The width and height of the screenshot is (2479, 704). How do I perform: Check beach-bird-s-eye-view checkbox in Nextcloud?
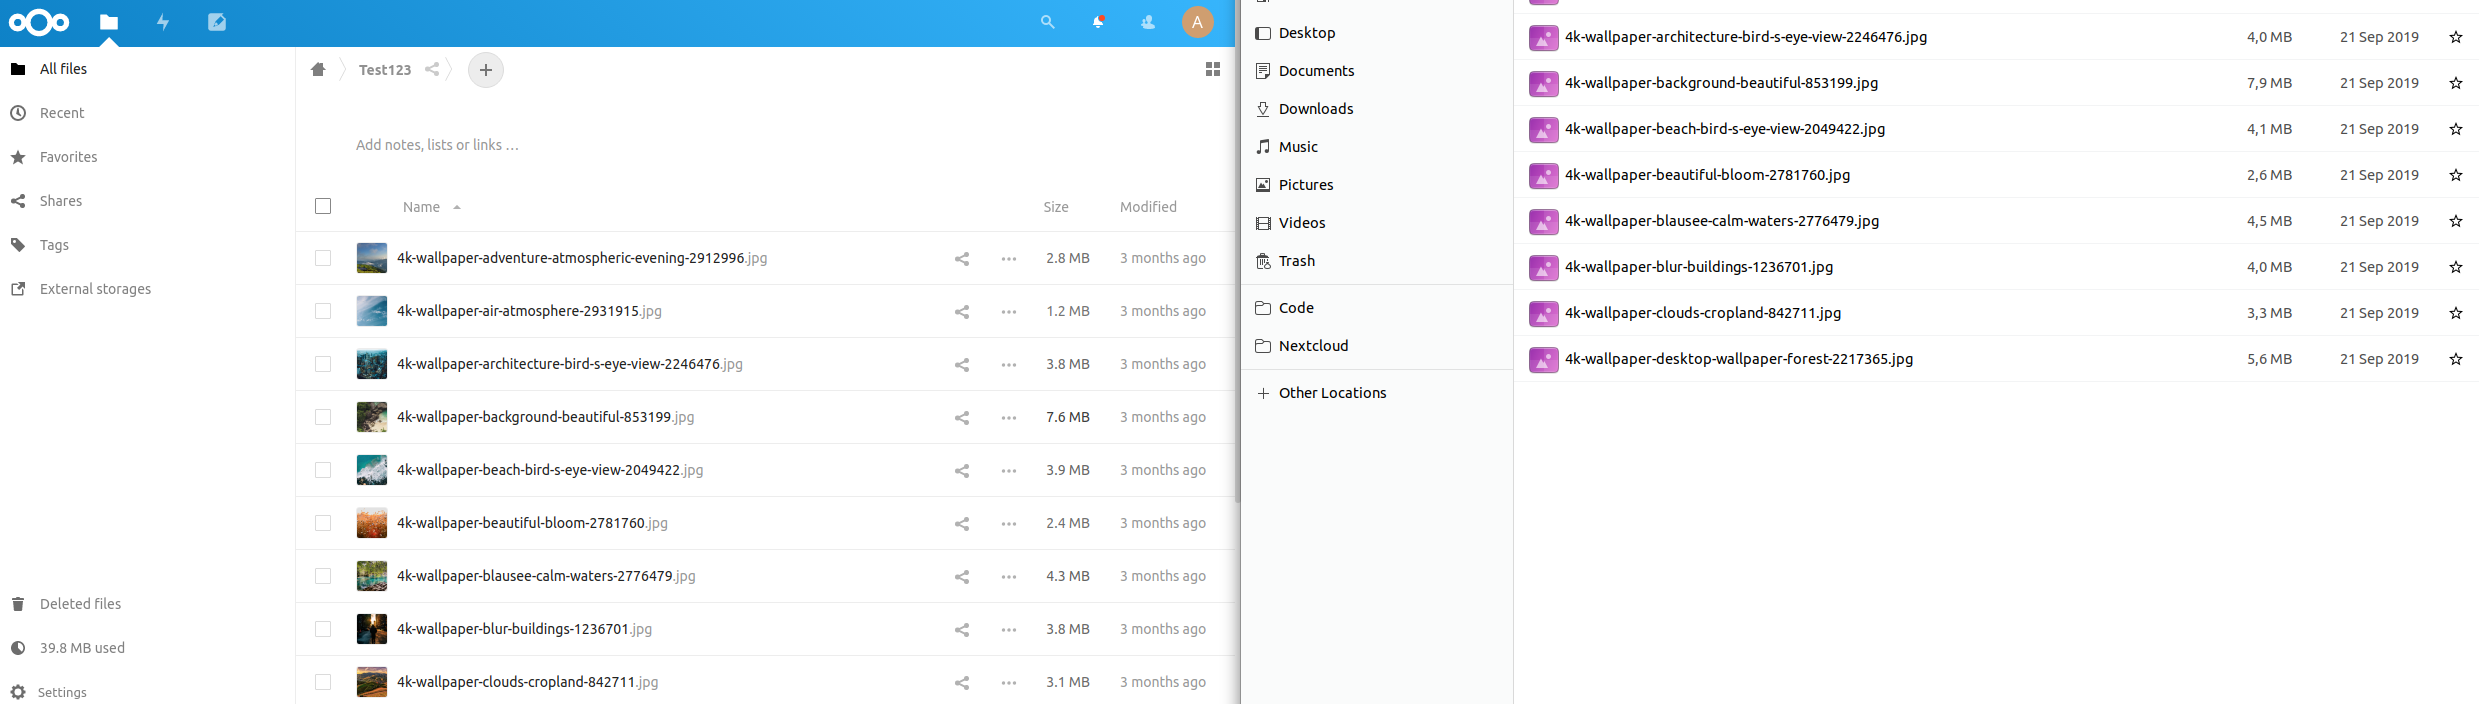point(323,470)
